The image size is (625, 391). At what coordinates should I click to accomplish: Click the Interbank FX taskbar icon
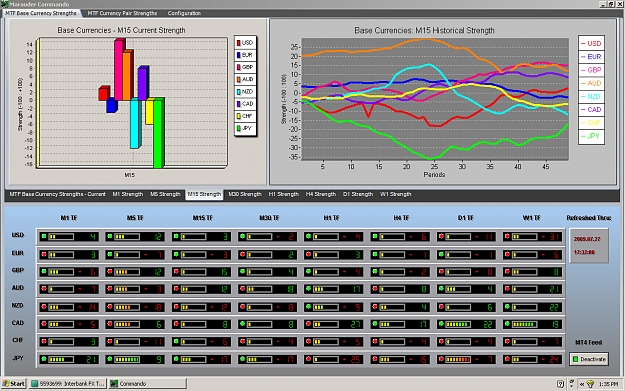(35, 384)
